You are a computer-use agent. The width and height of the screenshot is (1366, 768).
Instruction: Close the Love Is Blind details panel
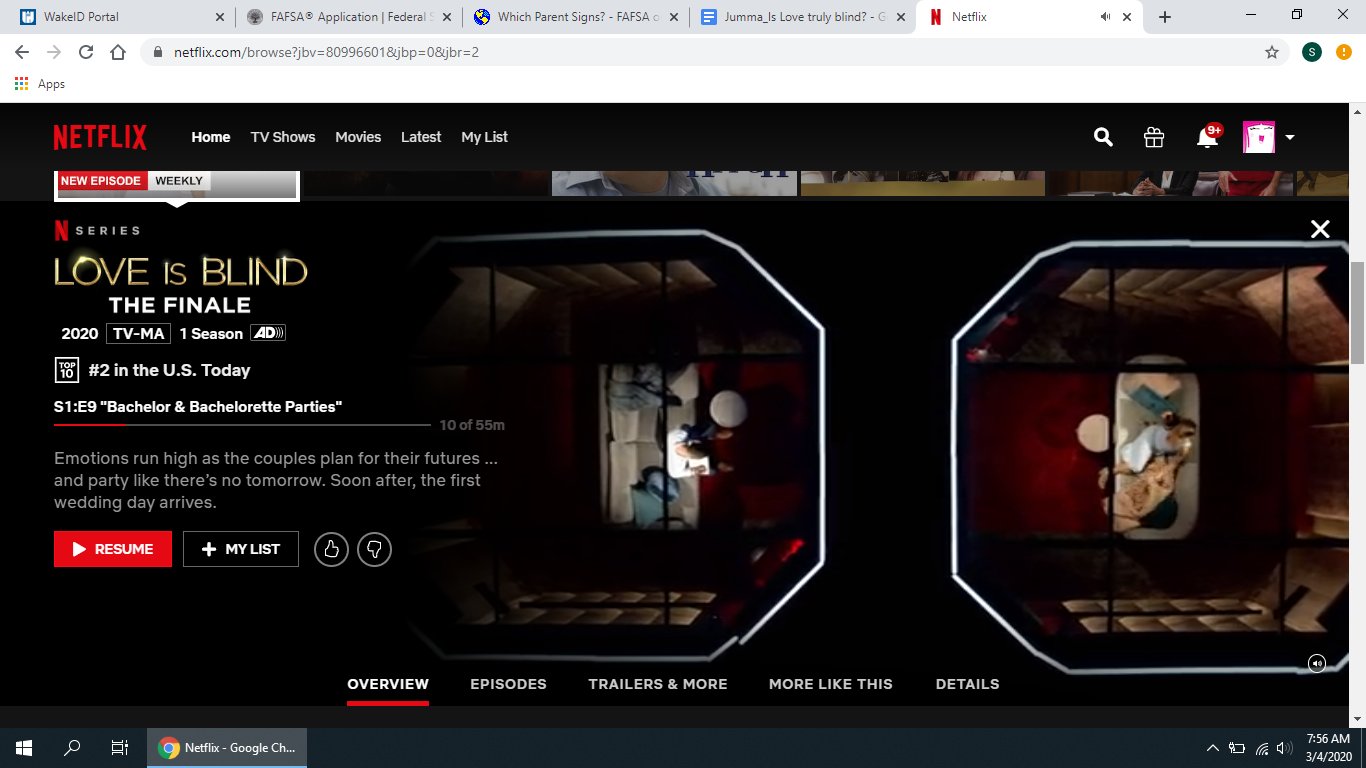pos(1320,229)
